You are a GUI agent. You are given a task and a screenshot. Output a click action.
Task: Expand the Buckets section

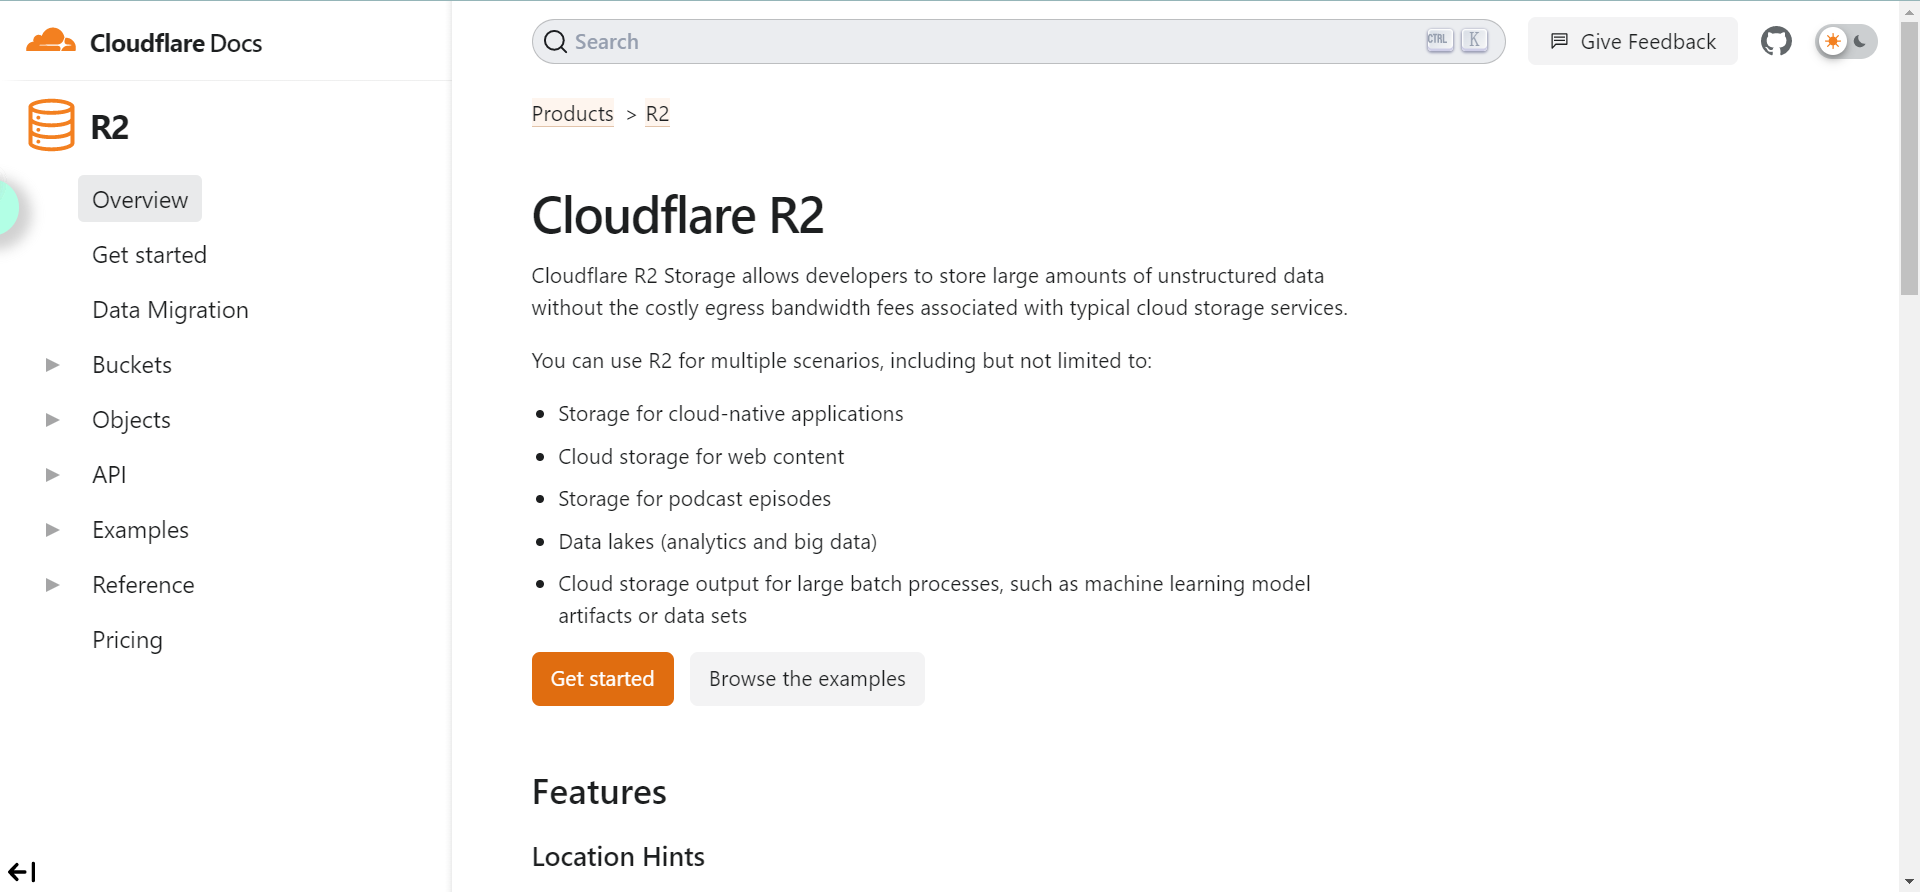[x=53, y=365]
